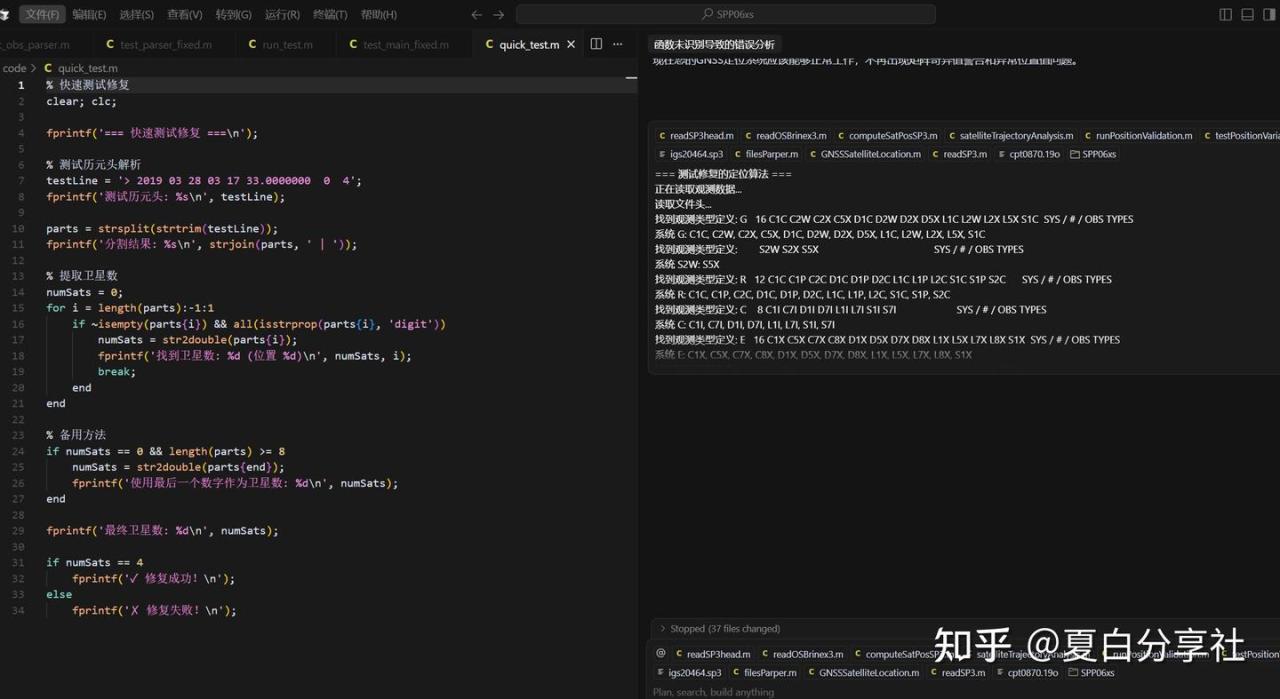
Task: Open computeSatPosSP3.m chip in upper file list
Action: point(887,135)
